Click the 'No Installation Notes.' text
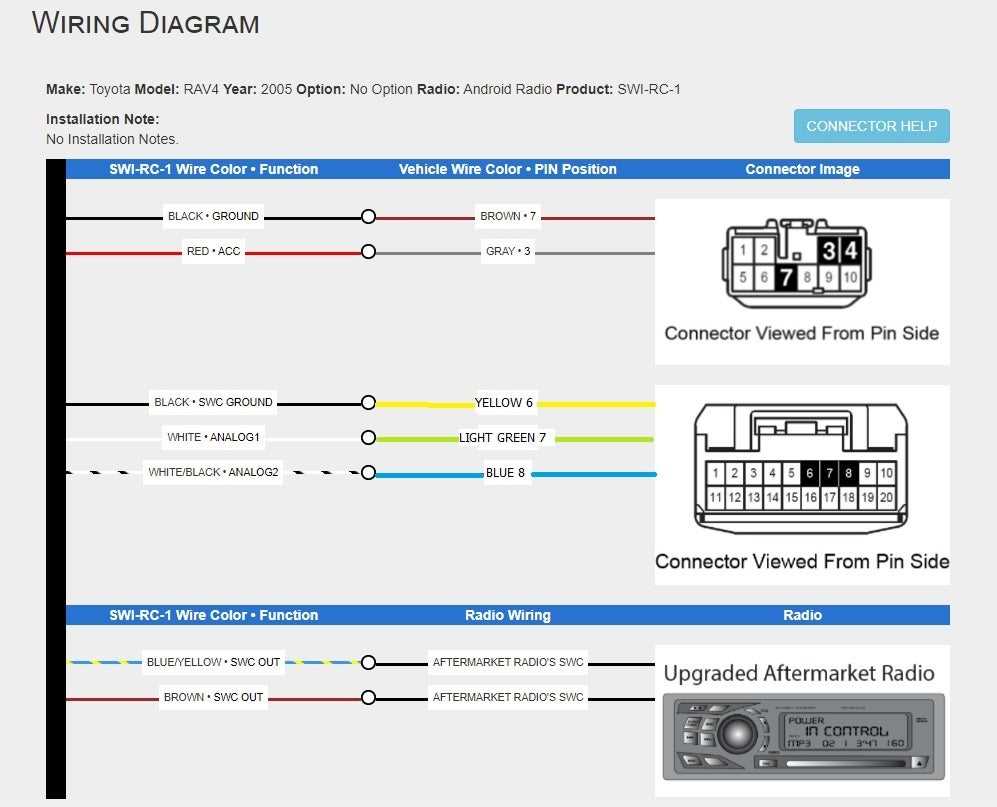 (x=112, y=139)
